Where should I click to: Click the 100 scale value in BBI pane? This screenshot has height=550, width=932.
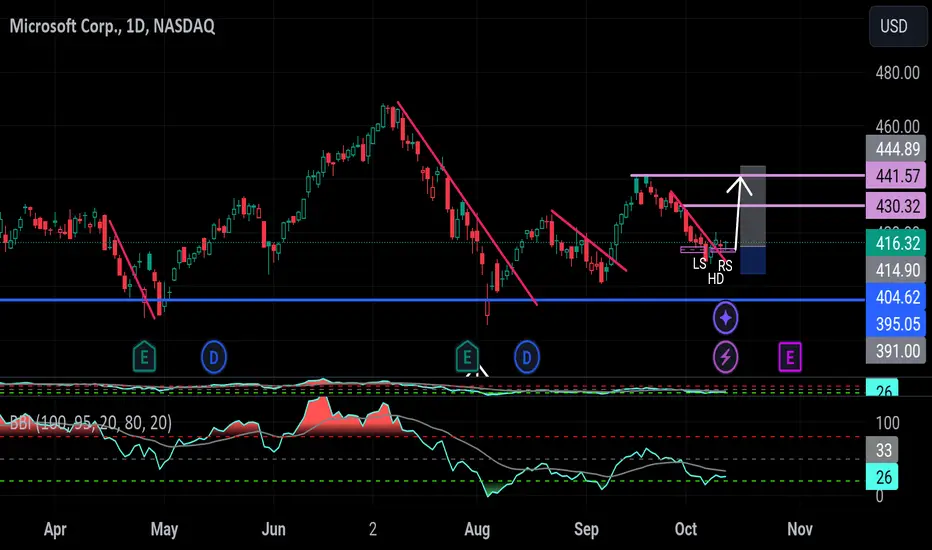[x=887, y=423]
